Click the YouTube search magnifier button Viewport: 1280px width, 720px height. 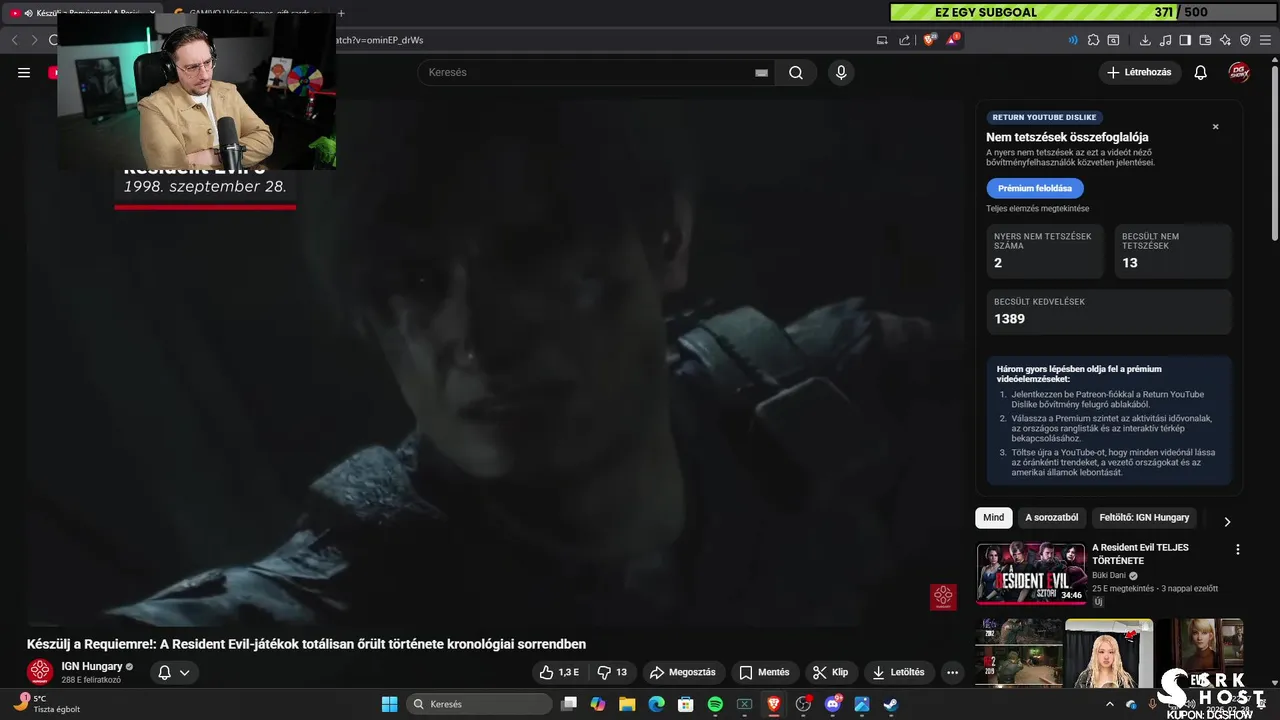tap(796, 72)
